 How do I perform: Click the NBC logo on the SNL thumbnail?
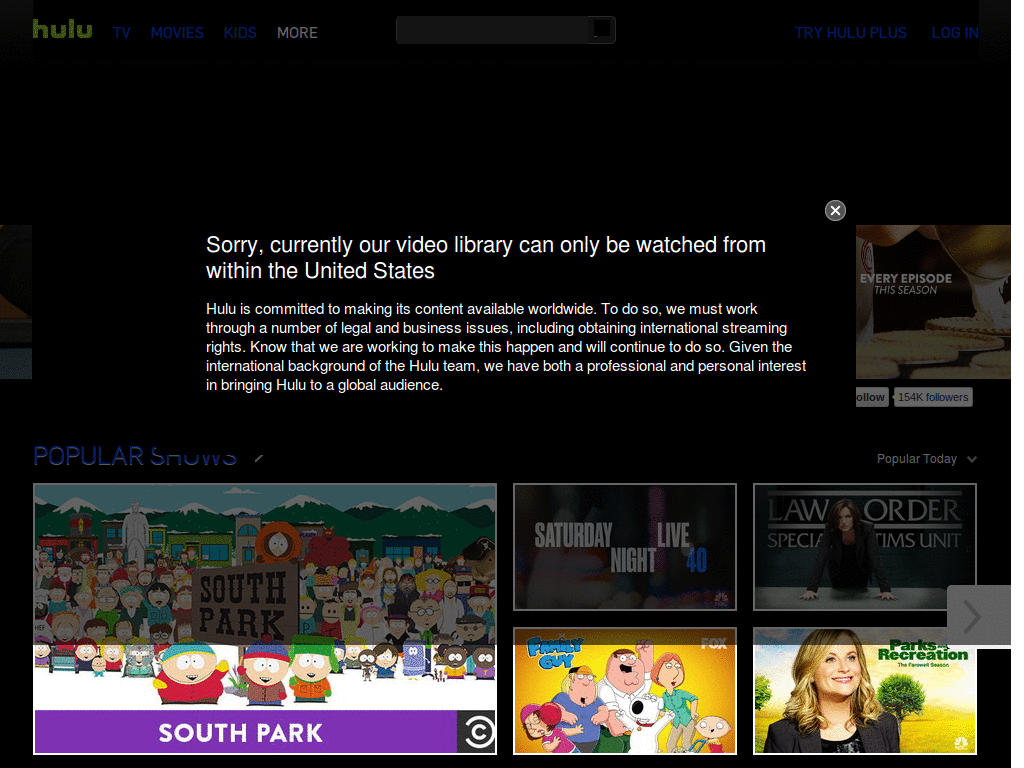tap(720, 596)
